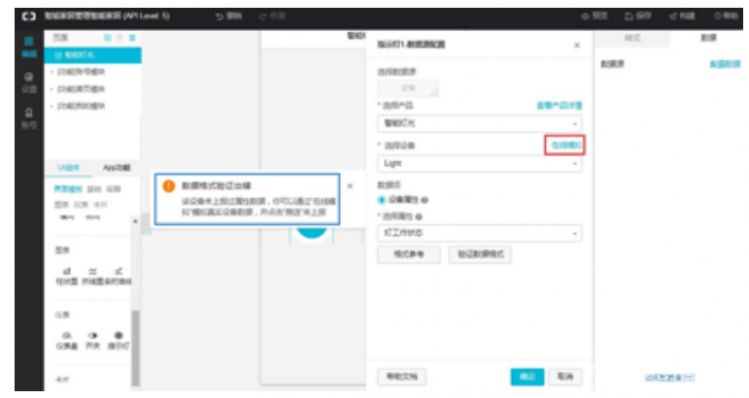
Task: Select the 卡片 component category filter
Action: pos(101,204)
